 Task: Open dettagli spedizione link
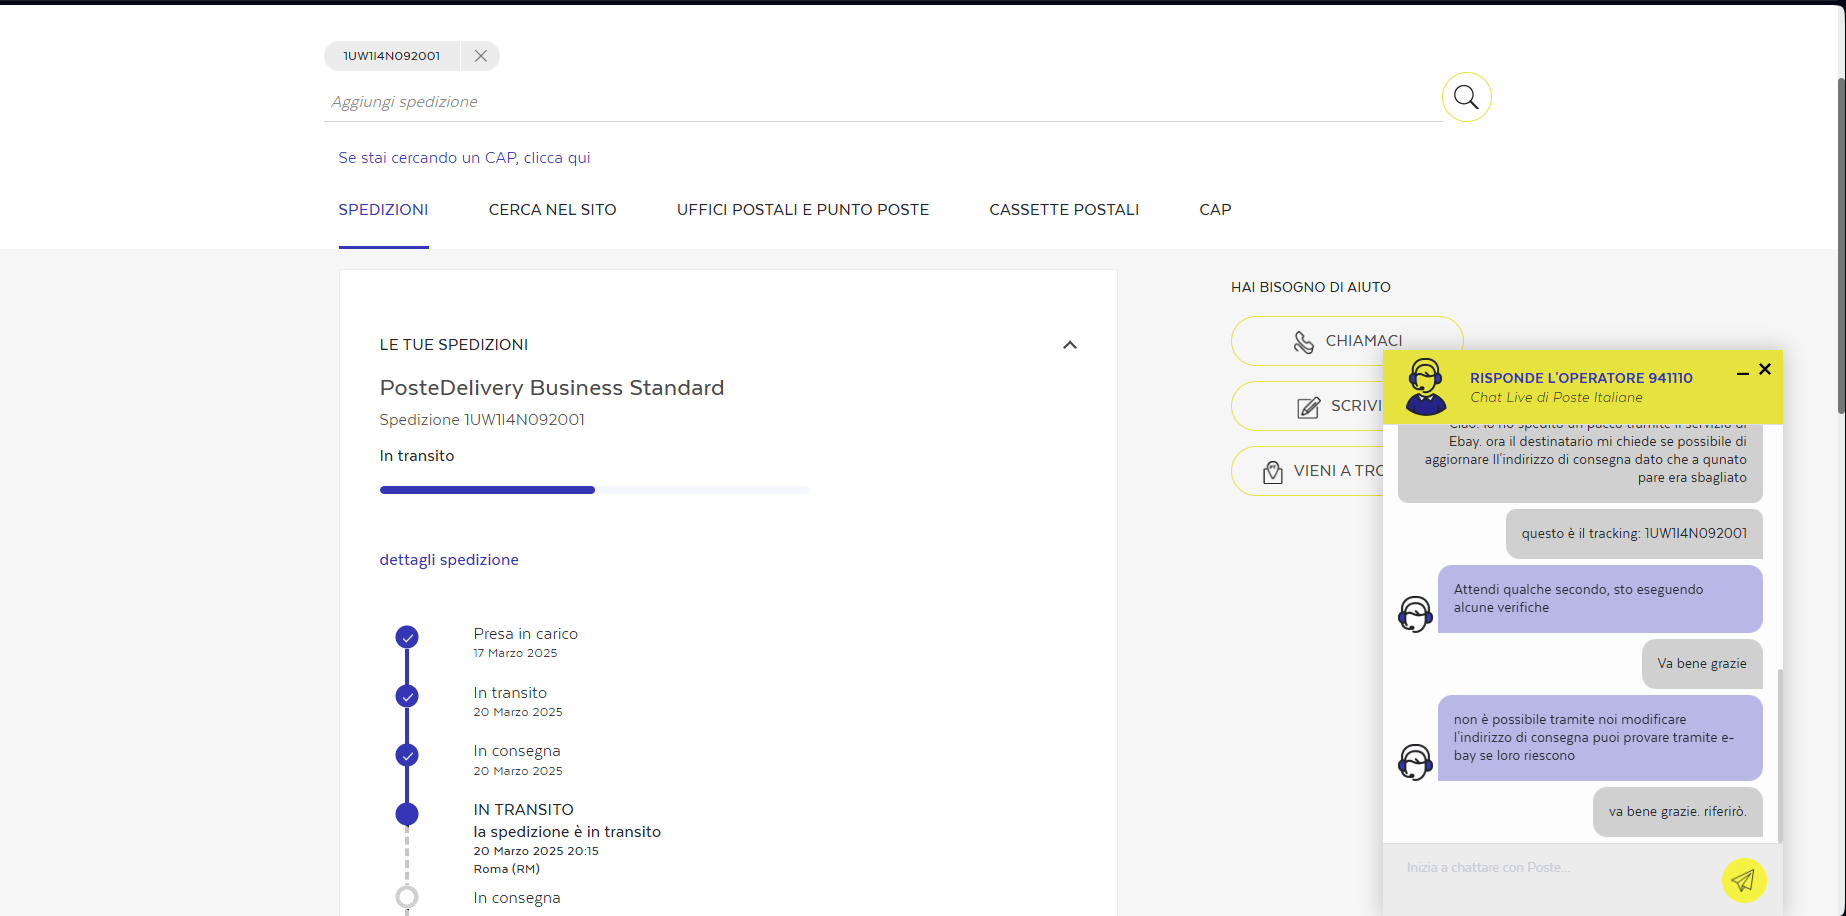pos(449,560)
